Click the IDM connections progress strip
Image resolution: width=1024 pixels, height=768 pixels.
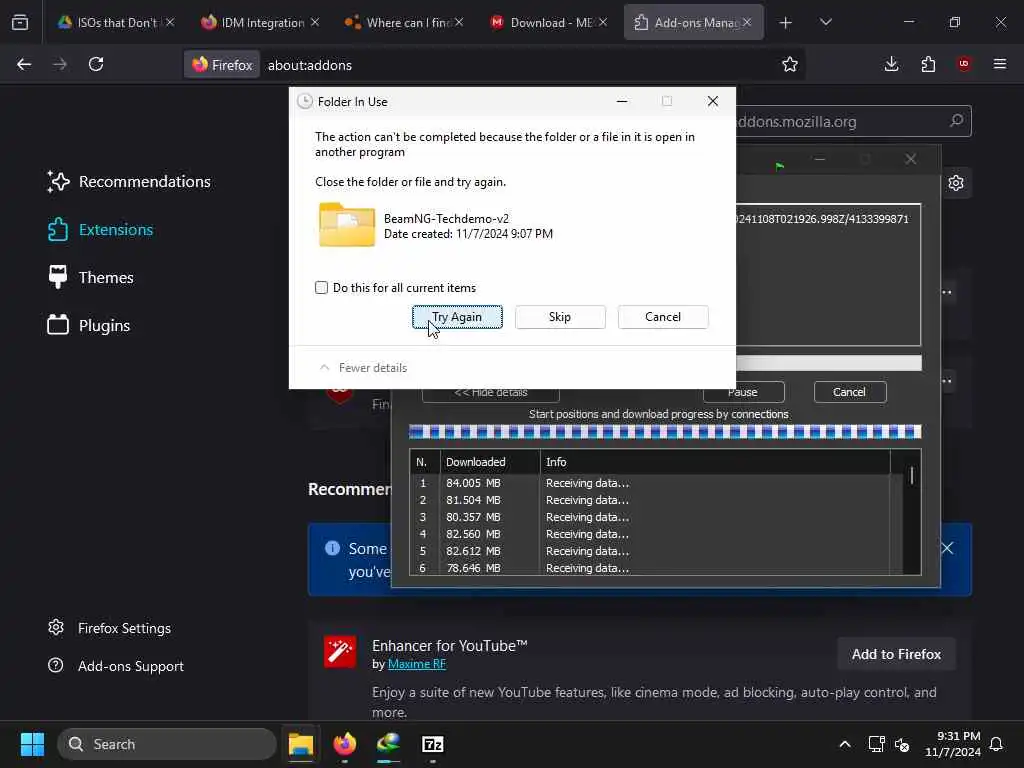pyautogui.click(x=665, y=432)
